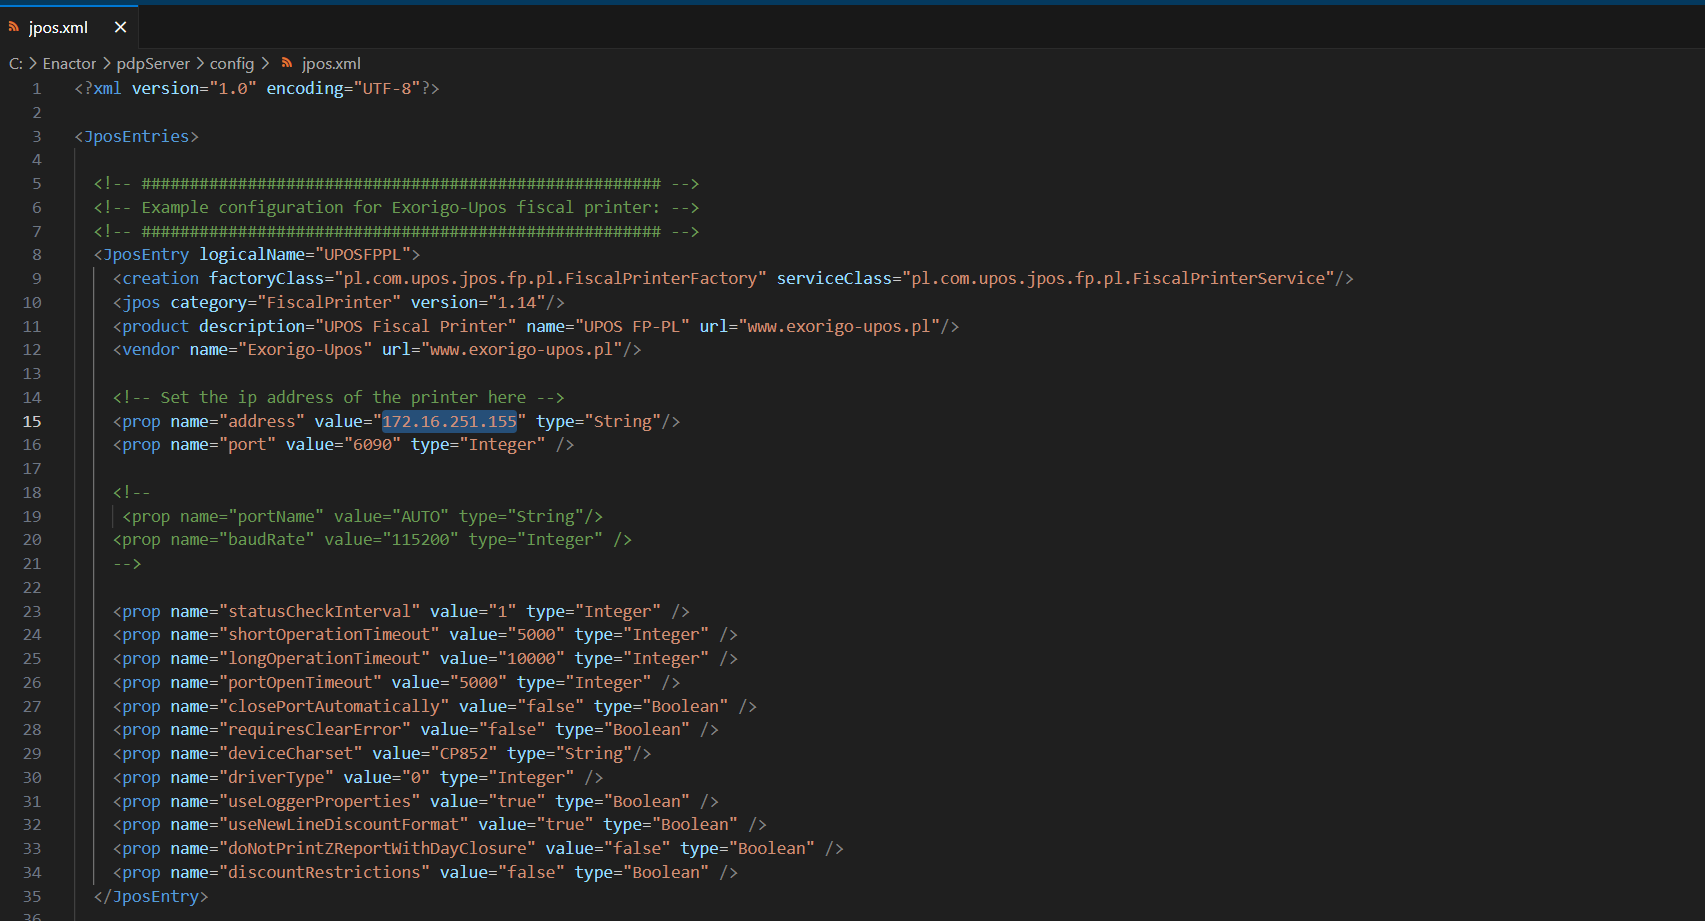Screen dimensions: 1705x921
Task: Select the jpos.xml editor tab
Action: [x=58, y=28]
